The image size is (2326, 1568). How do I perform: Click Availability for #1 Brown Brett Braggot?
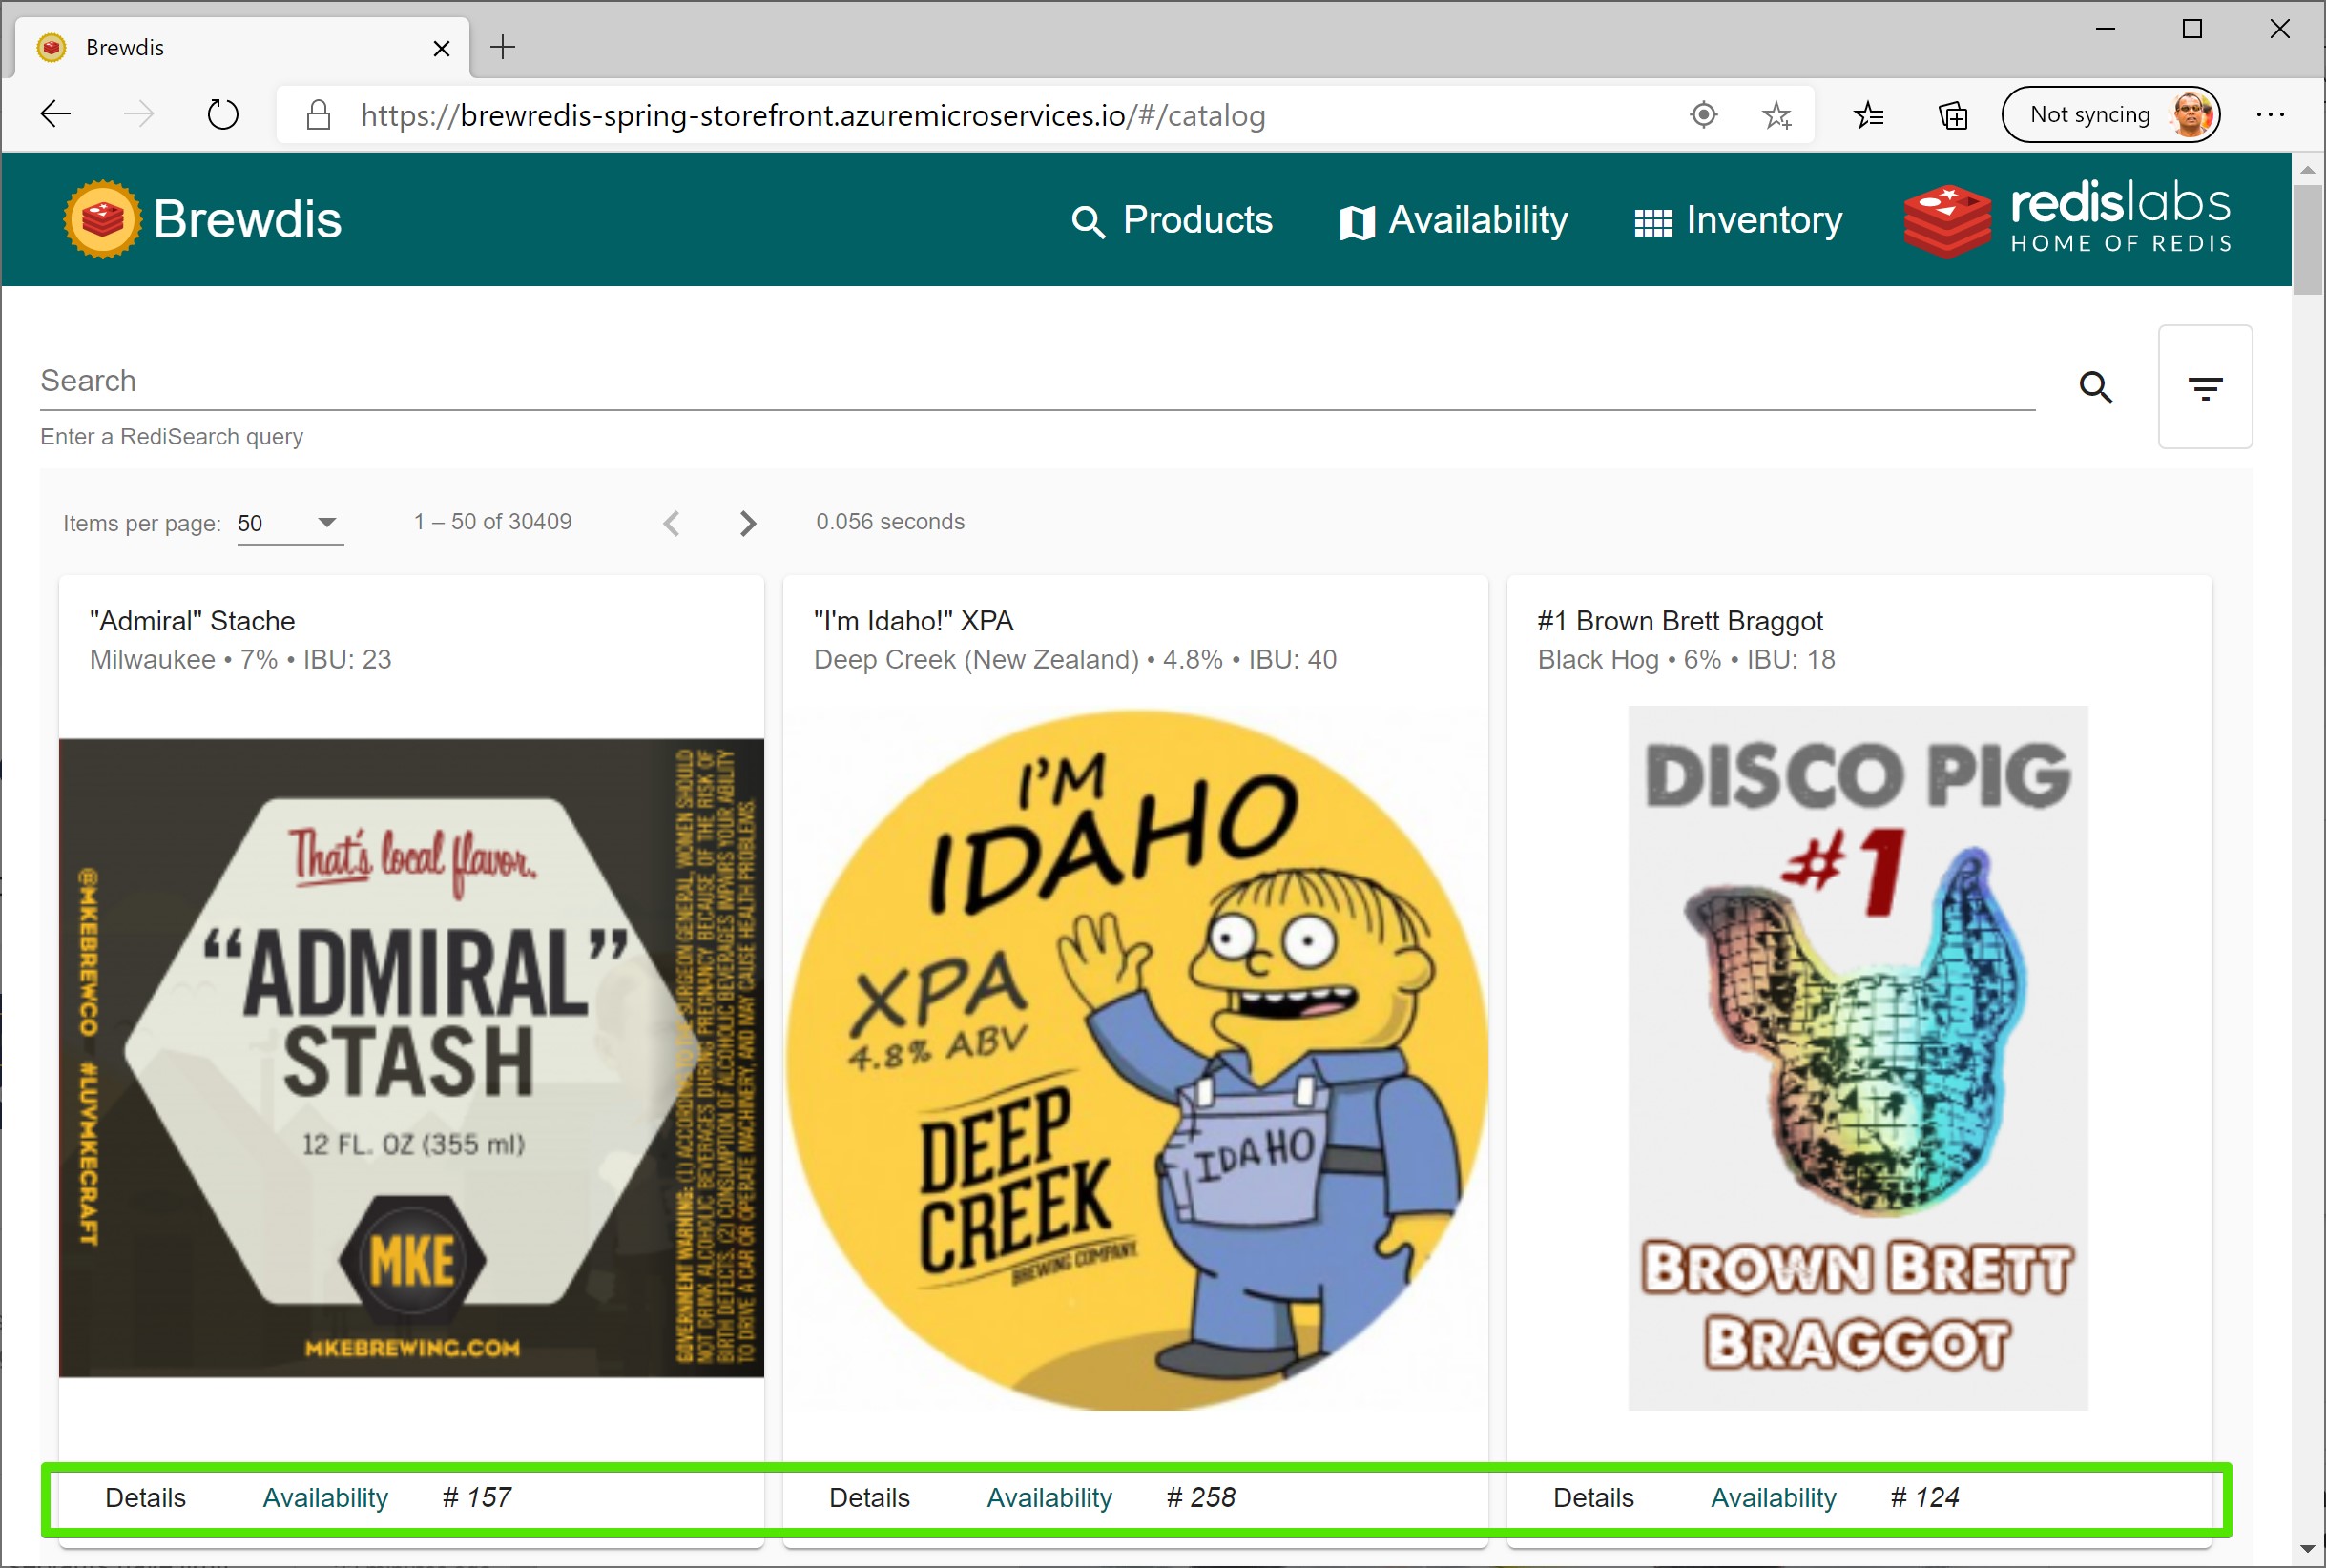pos(1773,1497)
